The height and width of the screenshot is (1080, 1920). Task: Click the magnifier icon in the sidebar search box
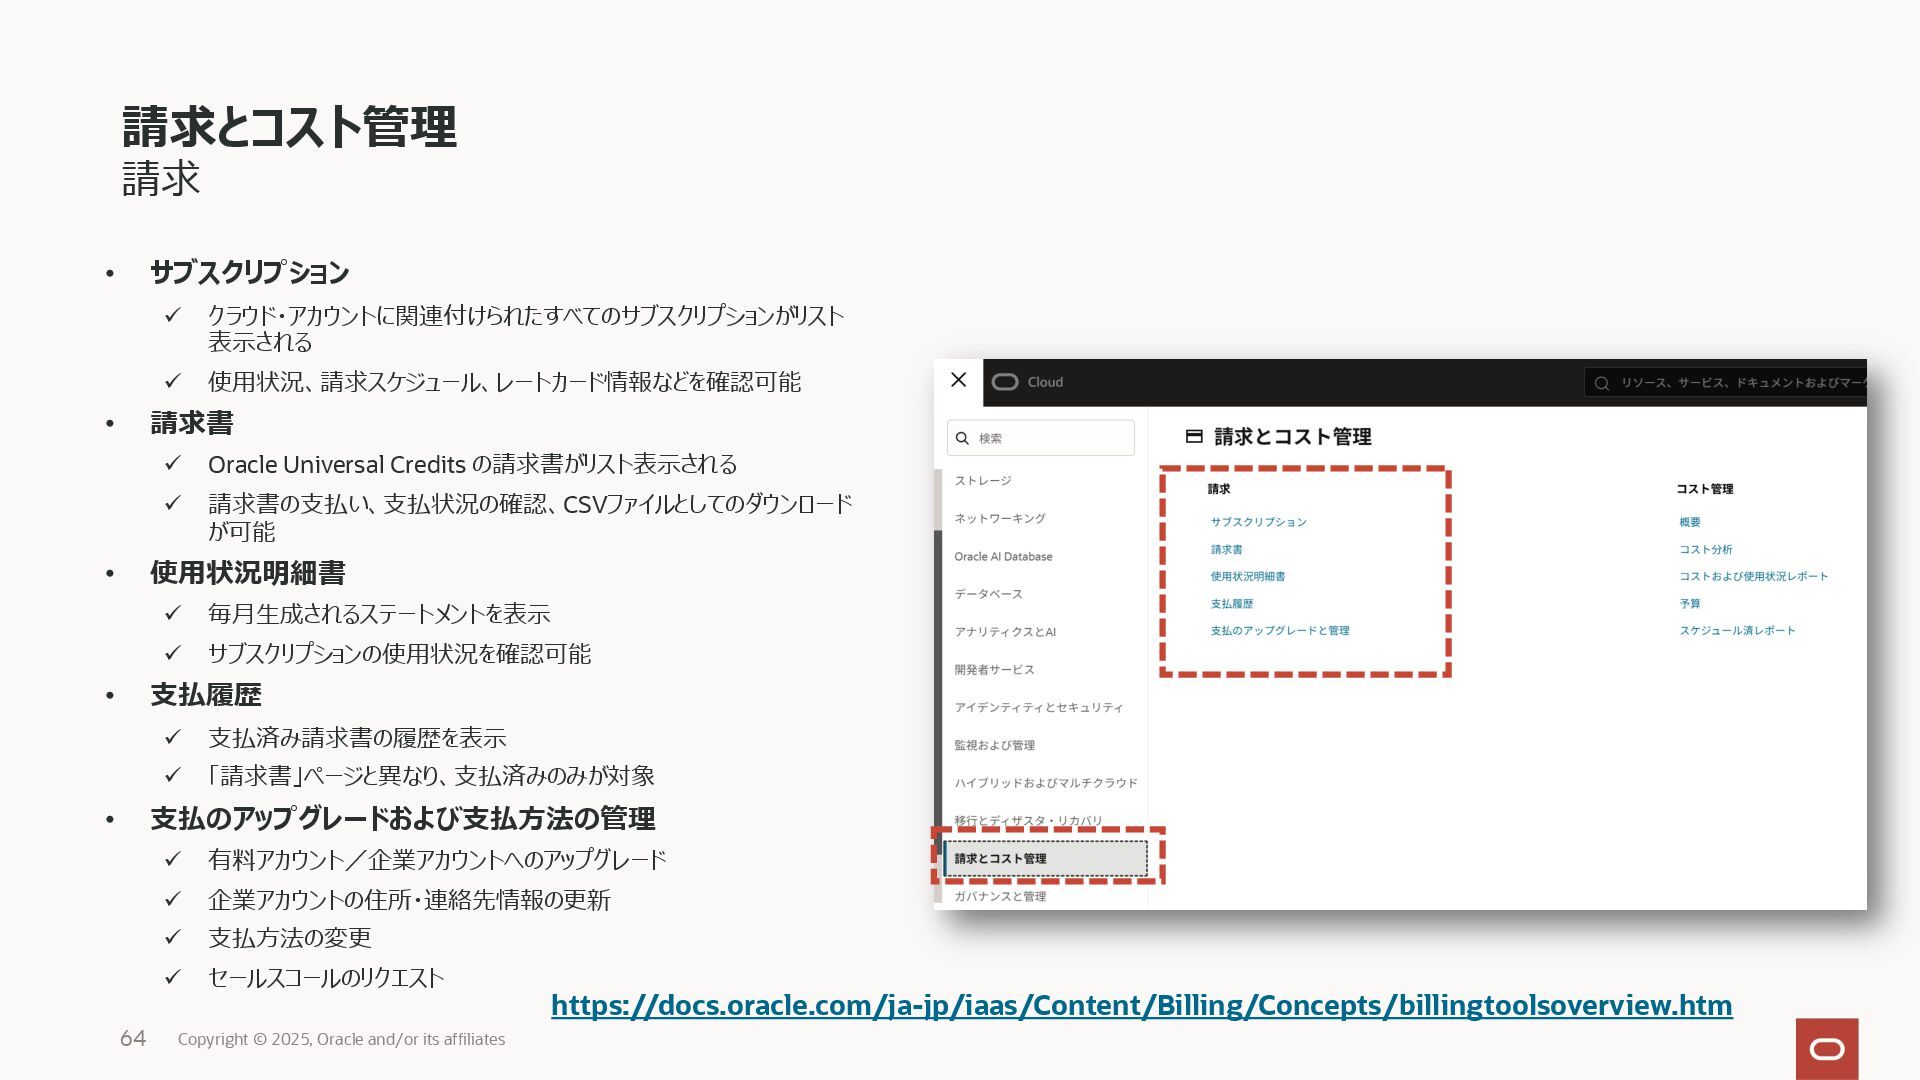pyautogui.click(x=963, y=438)
